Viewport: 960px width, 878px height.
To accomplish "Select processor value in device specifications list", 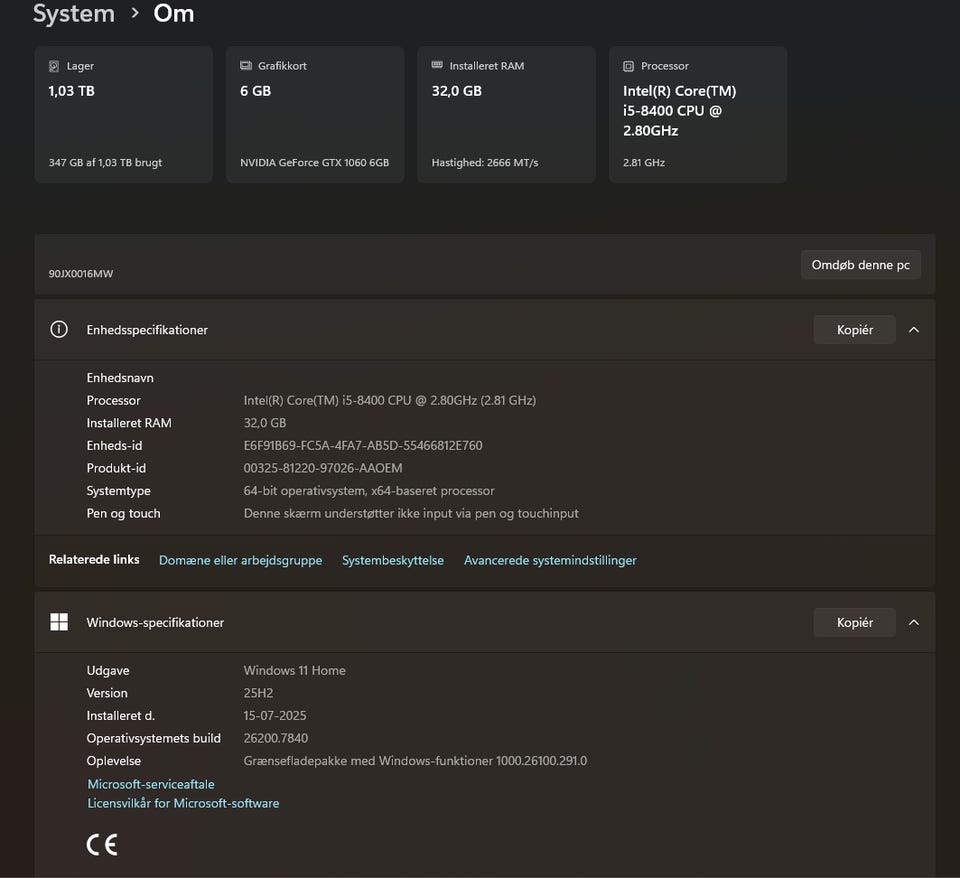I will tap(389, 400).
